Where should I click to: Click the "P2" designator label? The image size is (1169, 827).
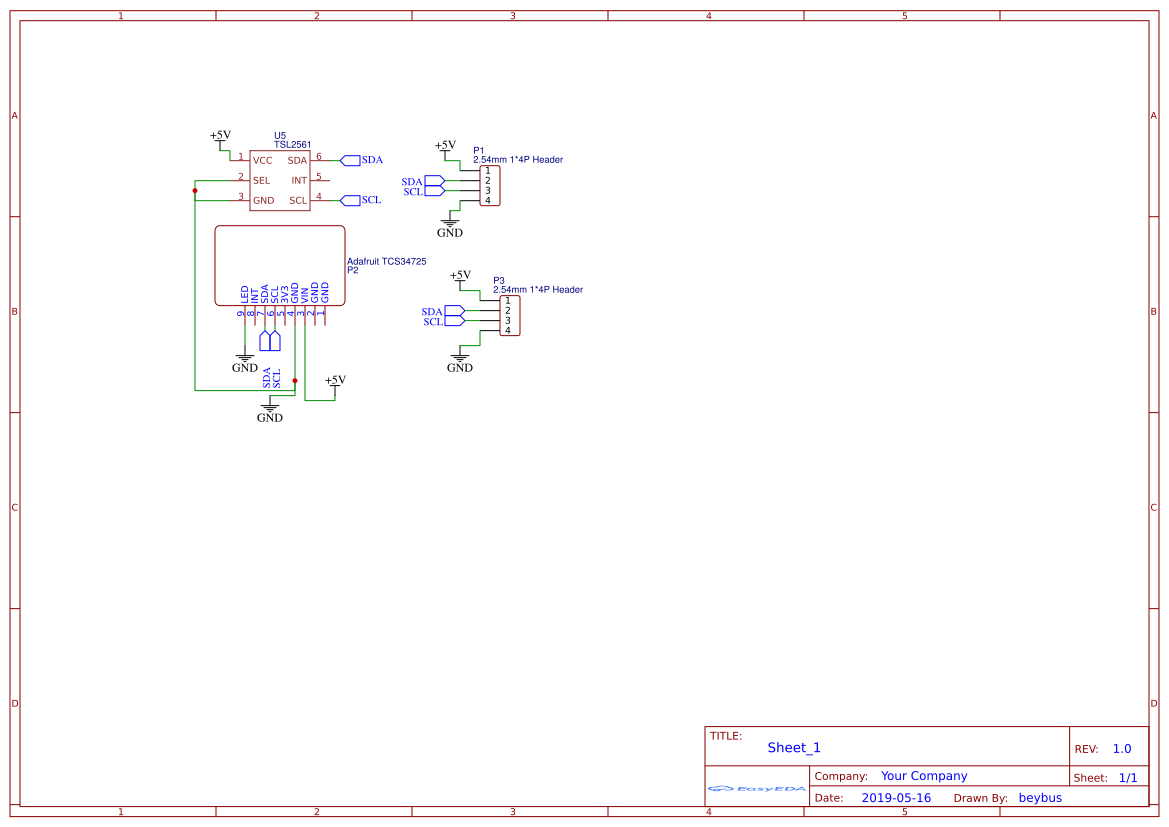[353, 271]
